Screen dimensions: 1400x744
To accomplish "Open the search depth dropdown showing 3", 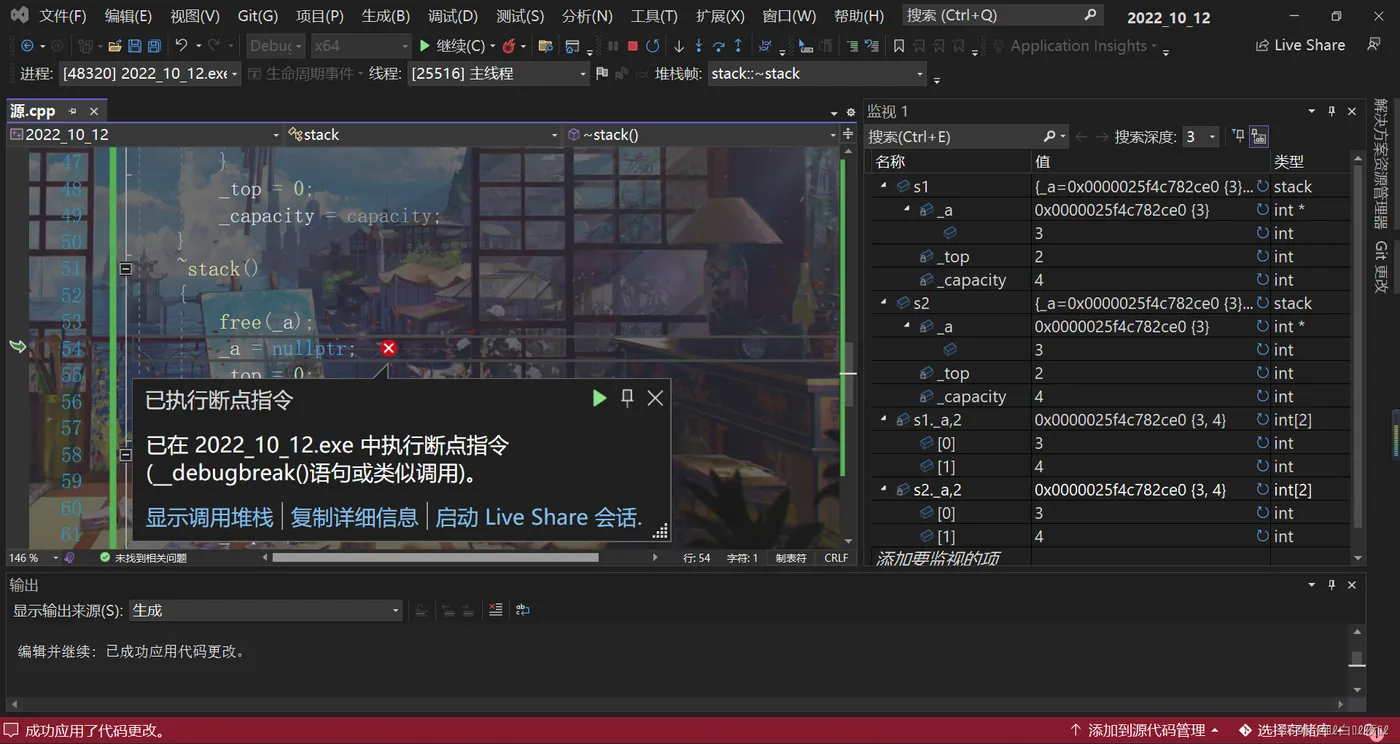I will coord(1200,137).
